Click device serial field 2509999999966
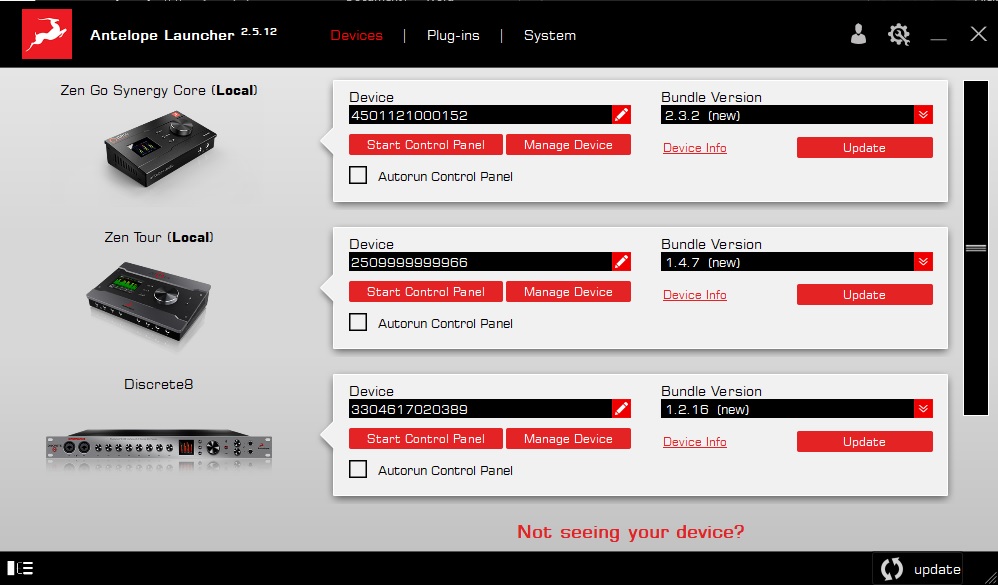Image resolution: width=998 pixels, height=585 pixels. pos(481,262)
